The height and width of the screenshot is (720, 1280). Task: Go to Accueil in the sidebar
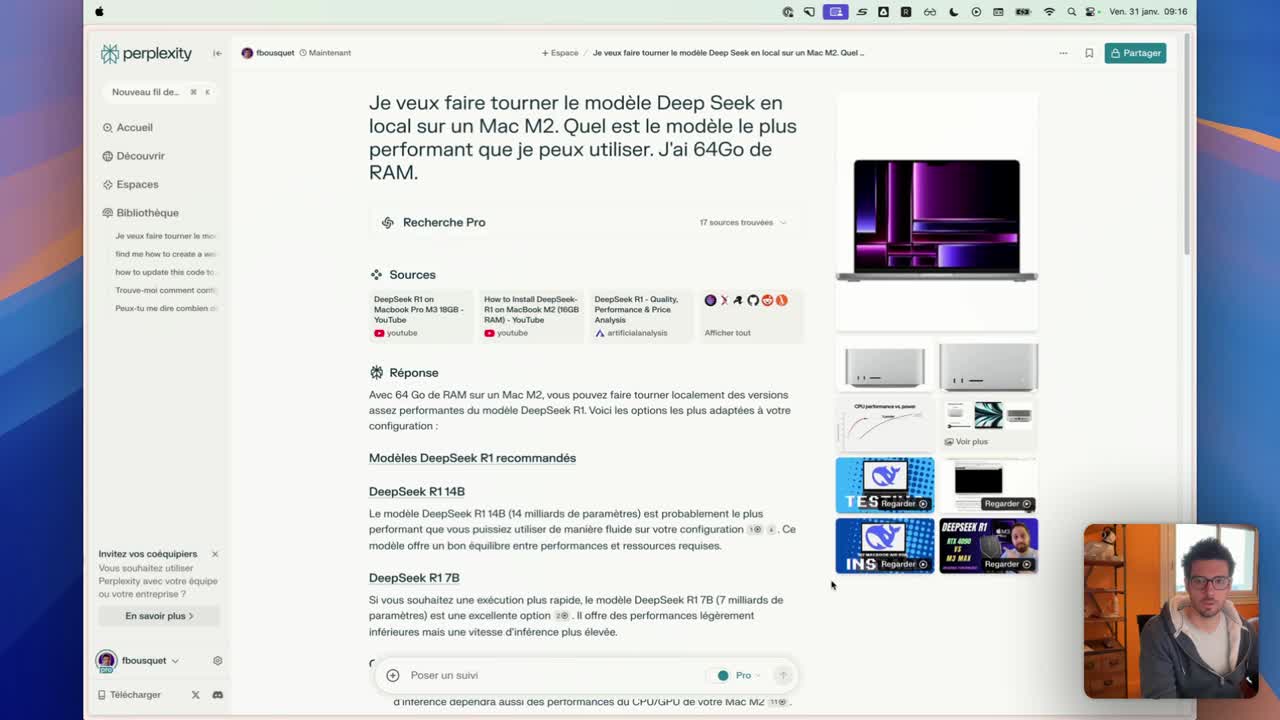(127, 127)
